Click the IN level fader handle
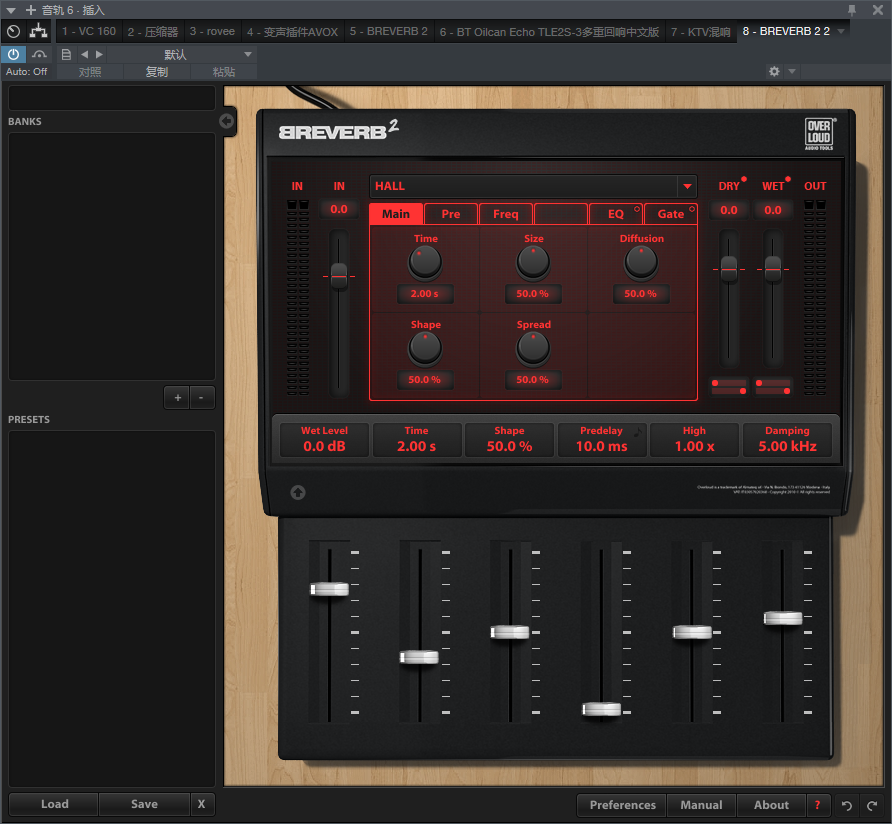Screen dimensions: 892x824 (339, 277)
